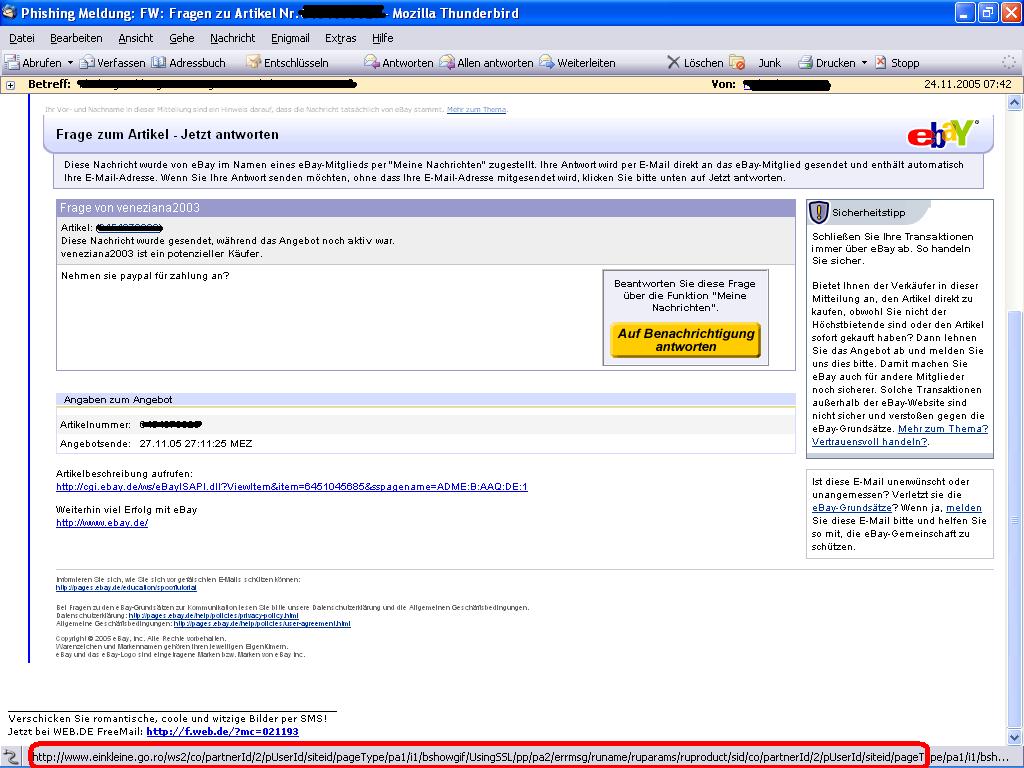
Task: Click the 'Angaben zum Angebot' heading
Action: click(118, 400)
